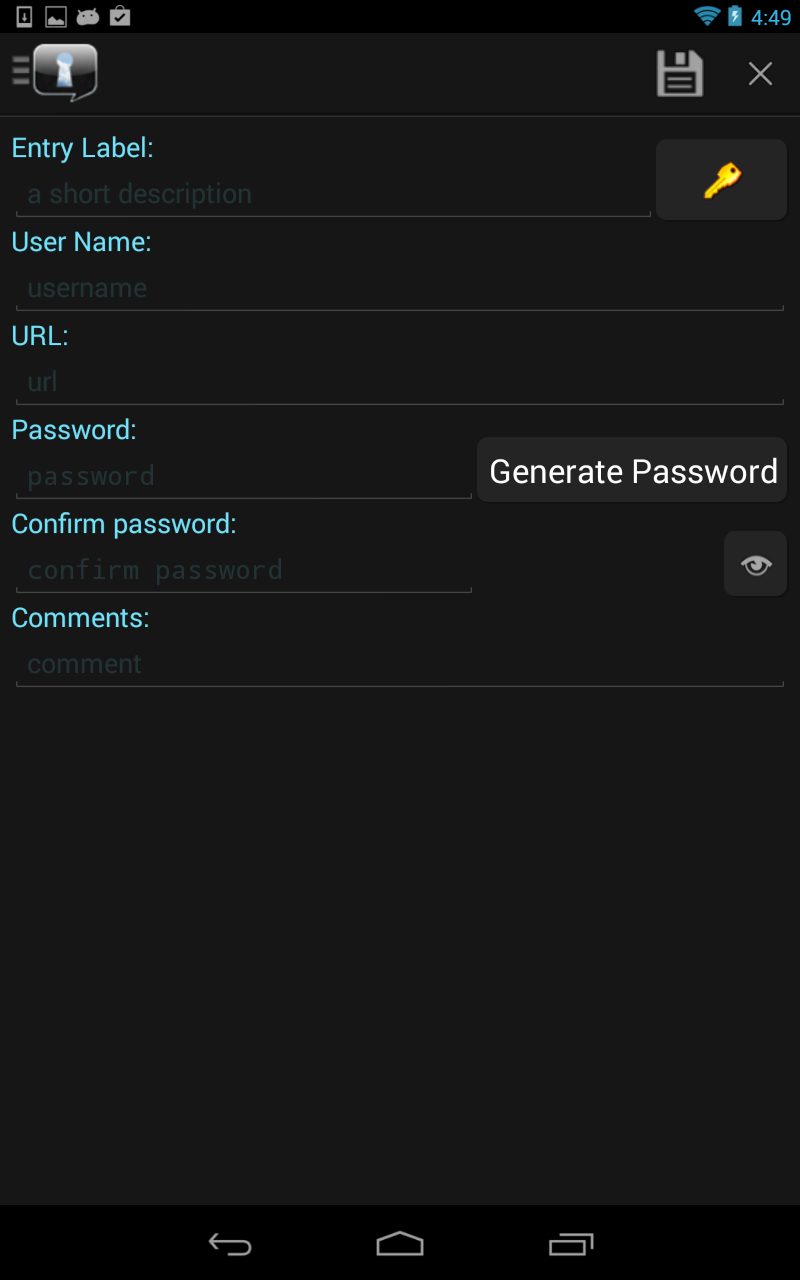The width and height of the screenshot is (800, 1280).
Task: Tap the battery charging indicator
Action: [x=735, y=16]
